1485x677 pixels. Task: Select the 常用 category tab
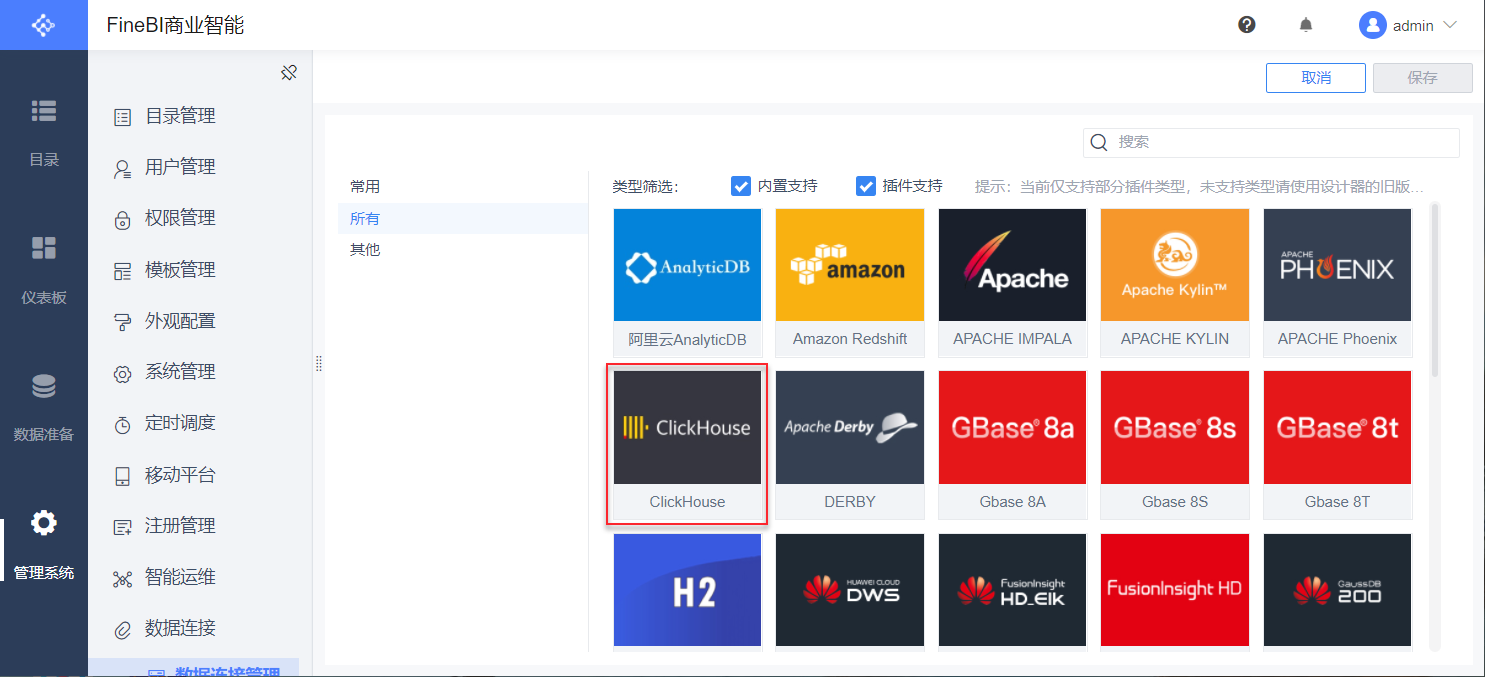462,187
